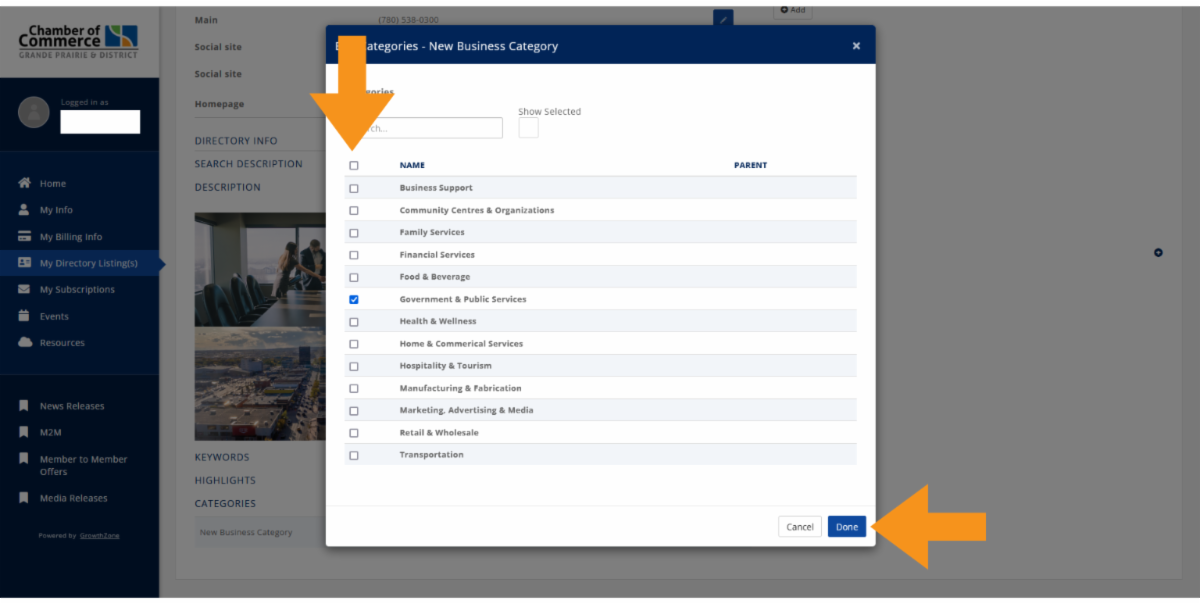Check the Food & Beverage checkbox

(354, 277)
